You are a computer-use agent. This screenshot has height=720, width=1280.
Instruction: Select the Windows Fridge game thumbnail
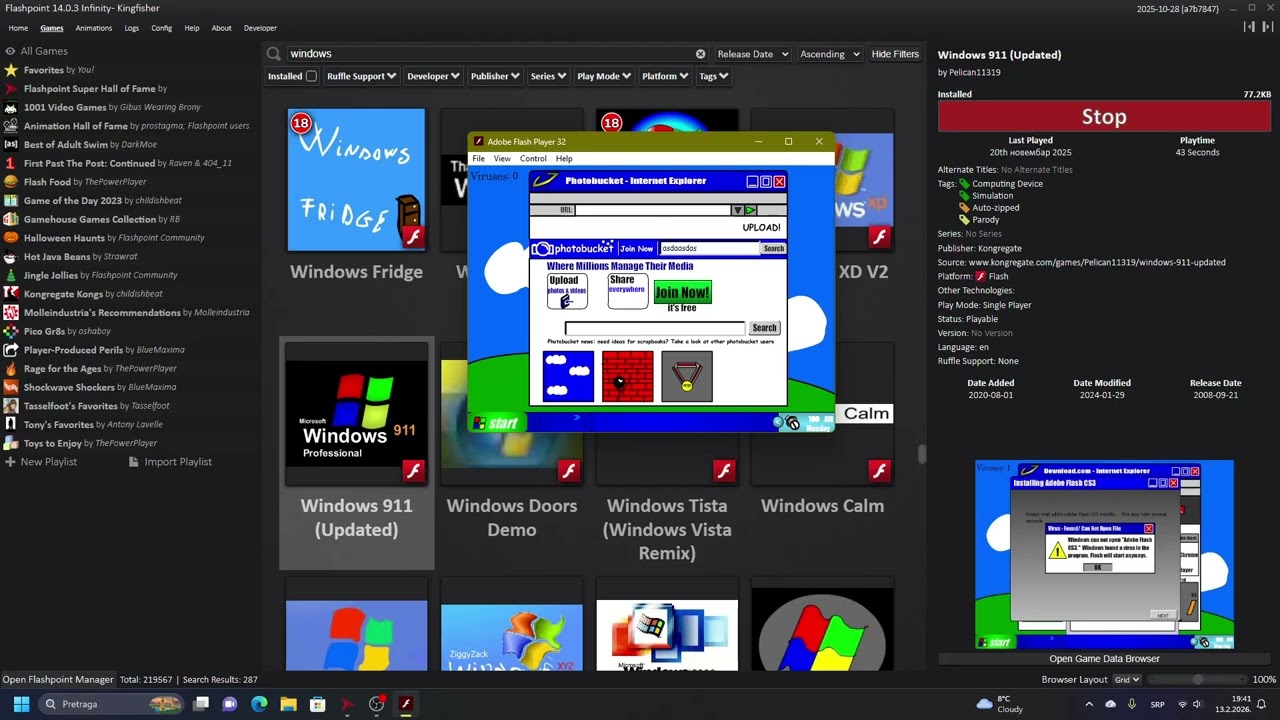[356, 180]
